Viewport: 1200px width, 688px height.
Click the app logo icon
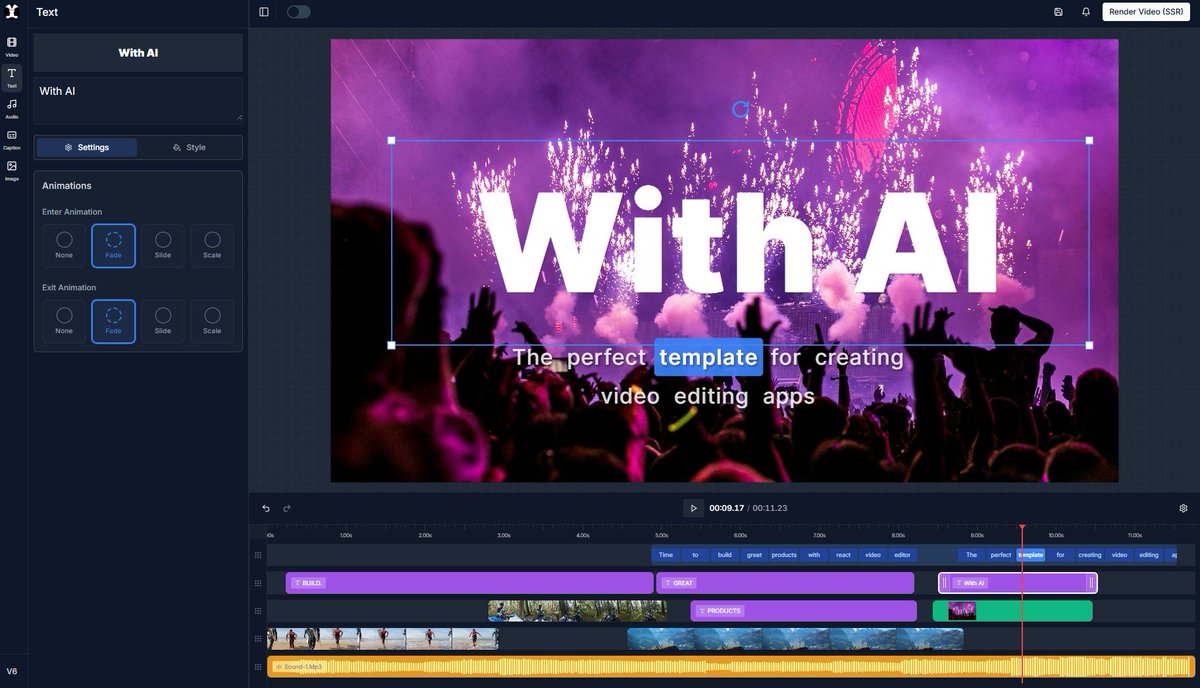12,12
